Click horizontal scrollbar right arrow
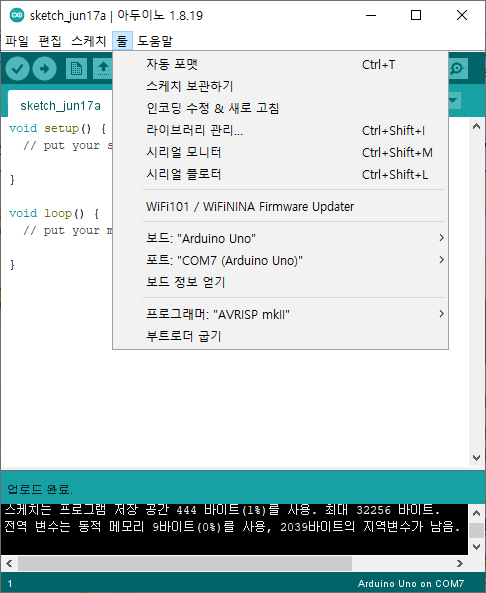Image resolution: width=486 pixels, height=593 pixels. coord(460,563)
